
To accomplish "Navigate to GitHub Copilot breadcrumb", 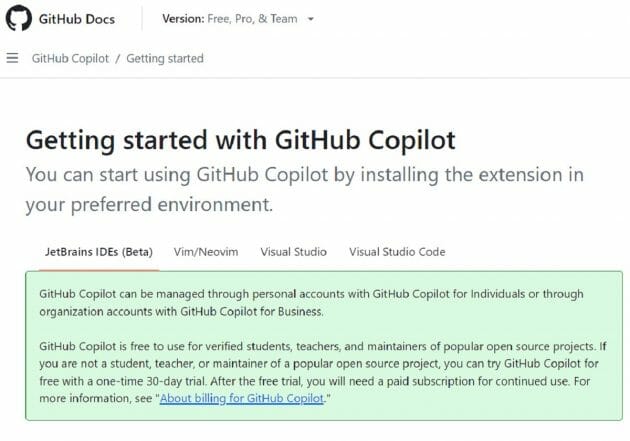I will pyautogui.click(x=70, y=58).
